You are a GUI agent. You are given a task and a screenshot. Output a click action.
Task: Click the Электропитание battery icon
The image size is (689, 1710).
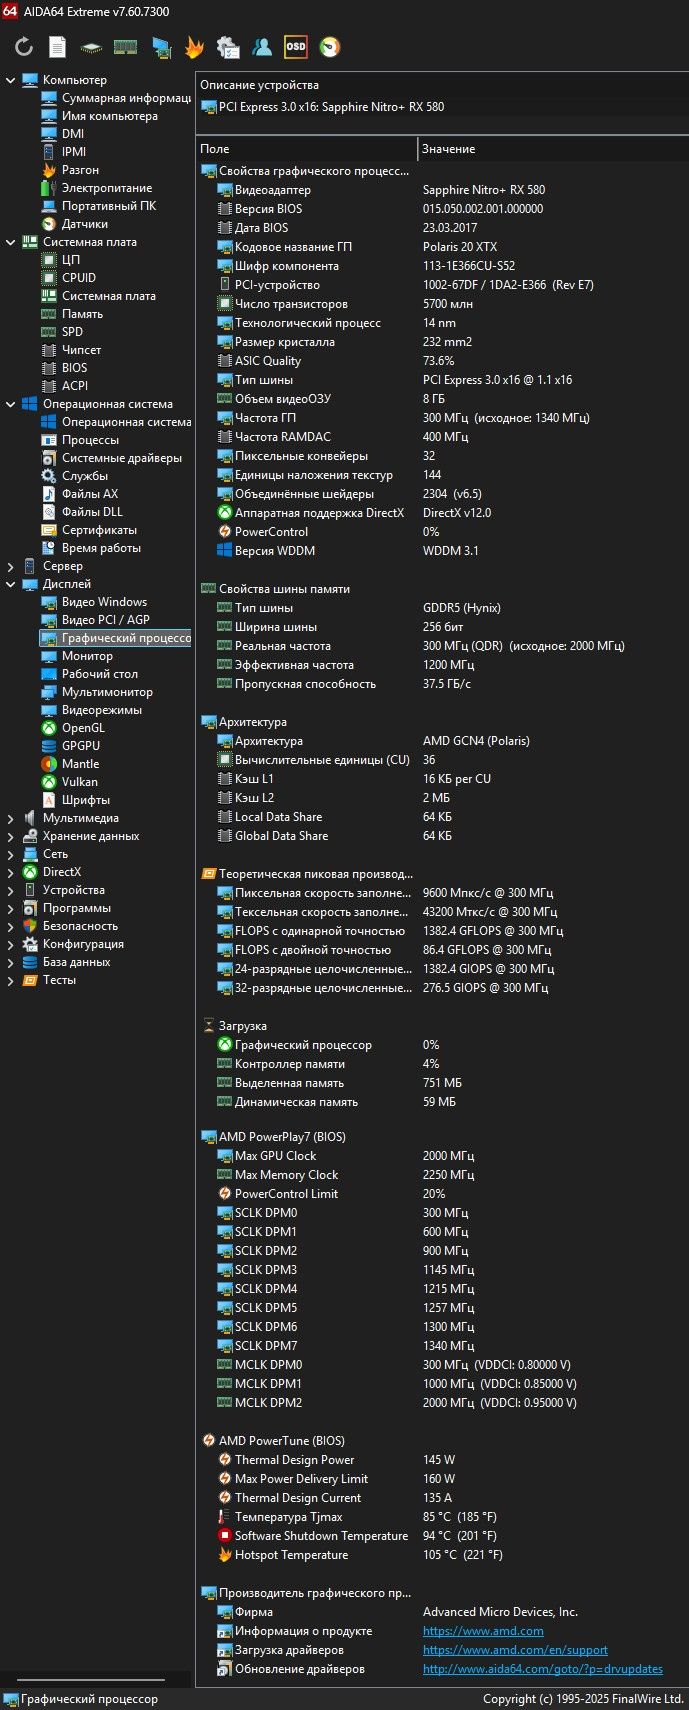pos(49,188)
